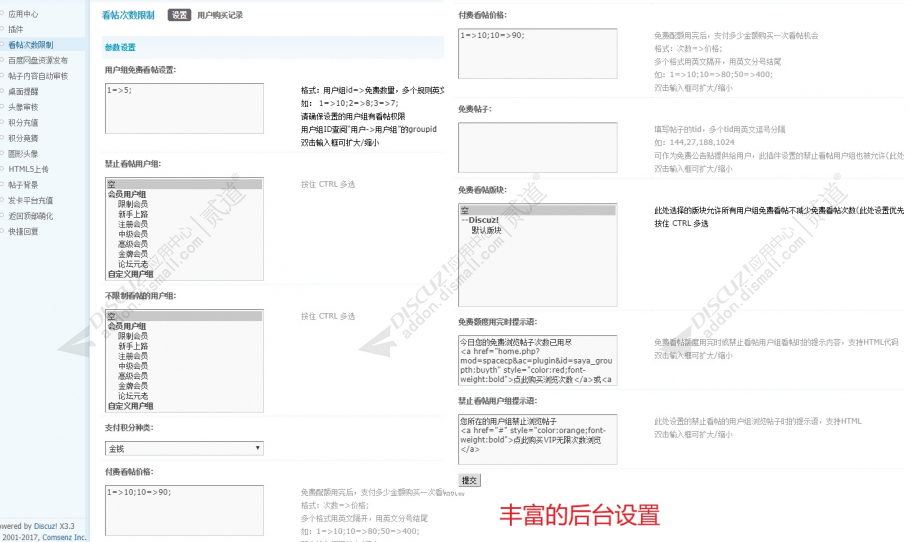Select 限制会员 in the 不限制看帖的用户组 list
This screenshot has width=910, height=542.
tap(133, 336)
